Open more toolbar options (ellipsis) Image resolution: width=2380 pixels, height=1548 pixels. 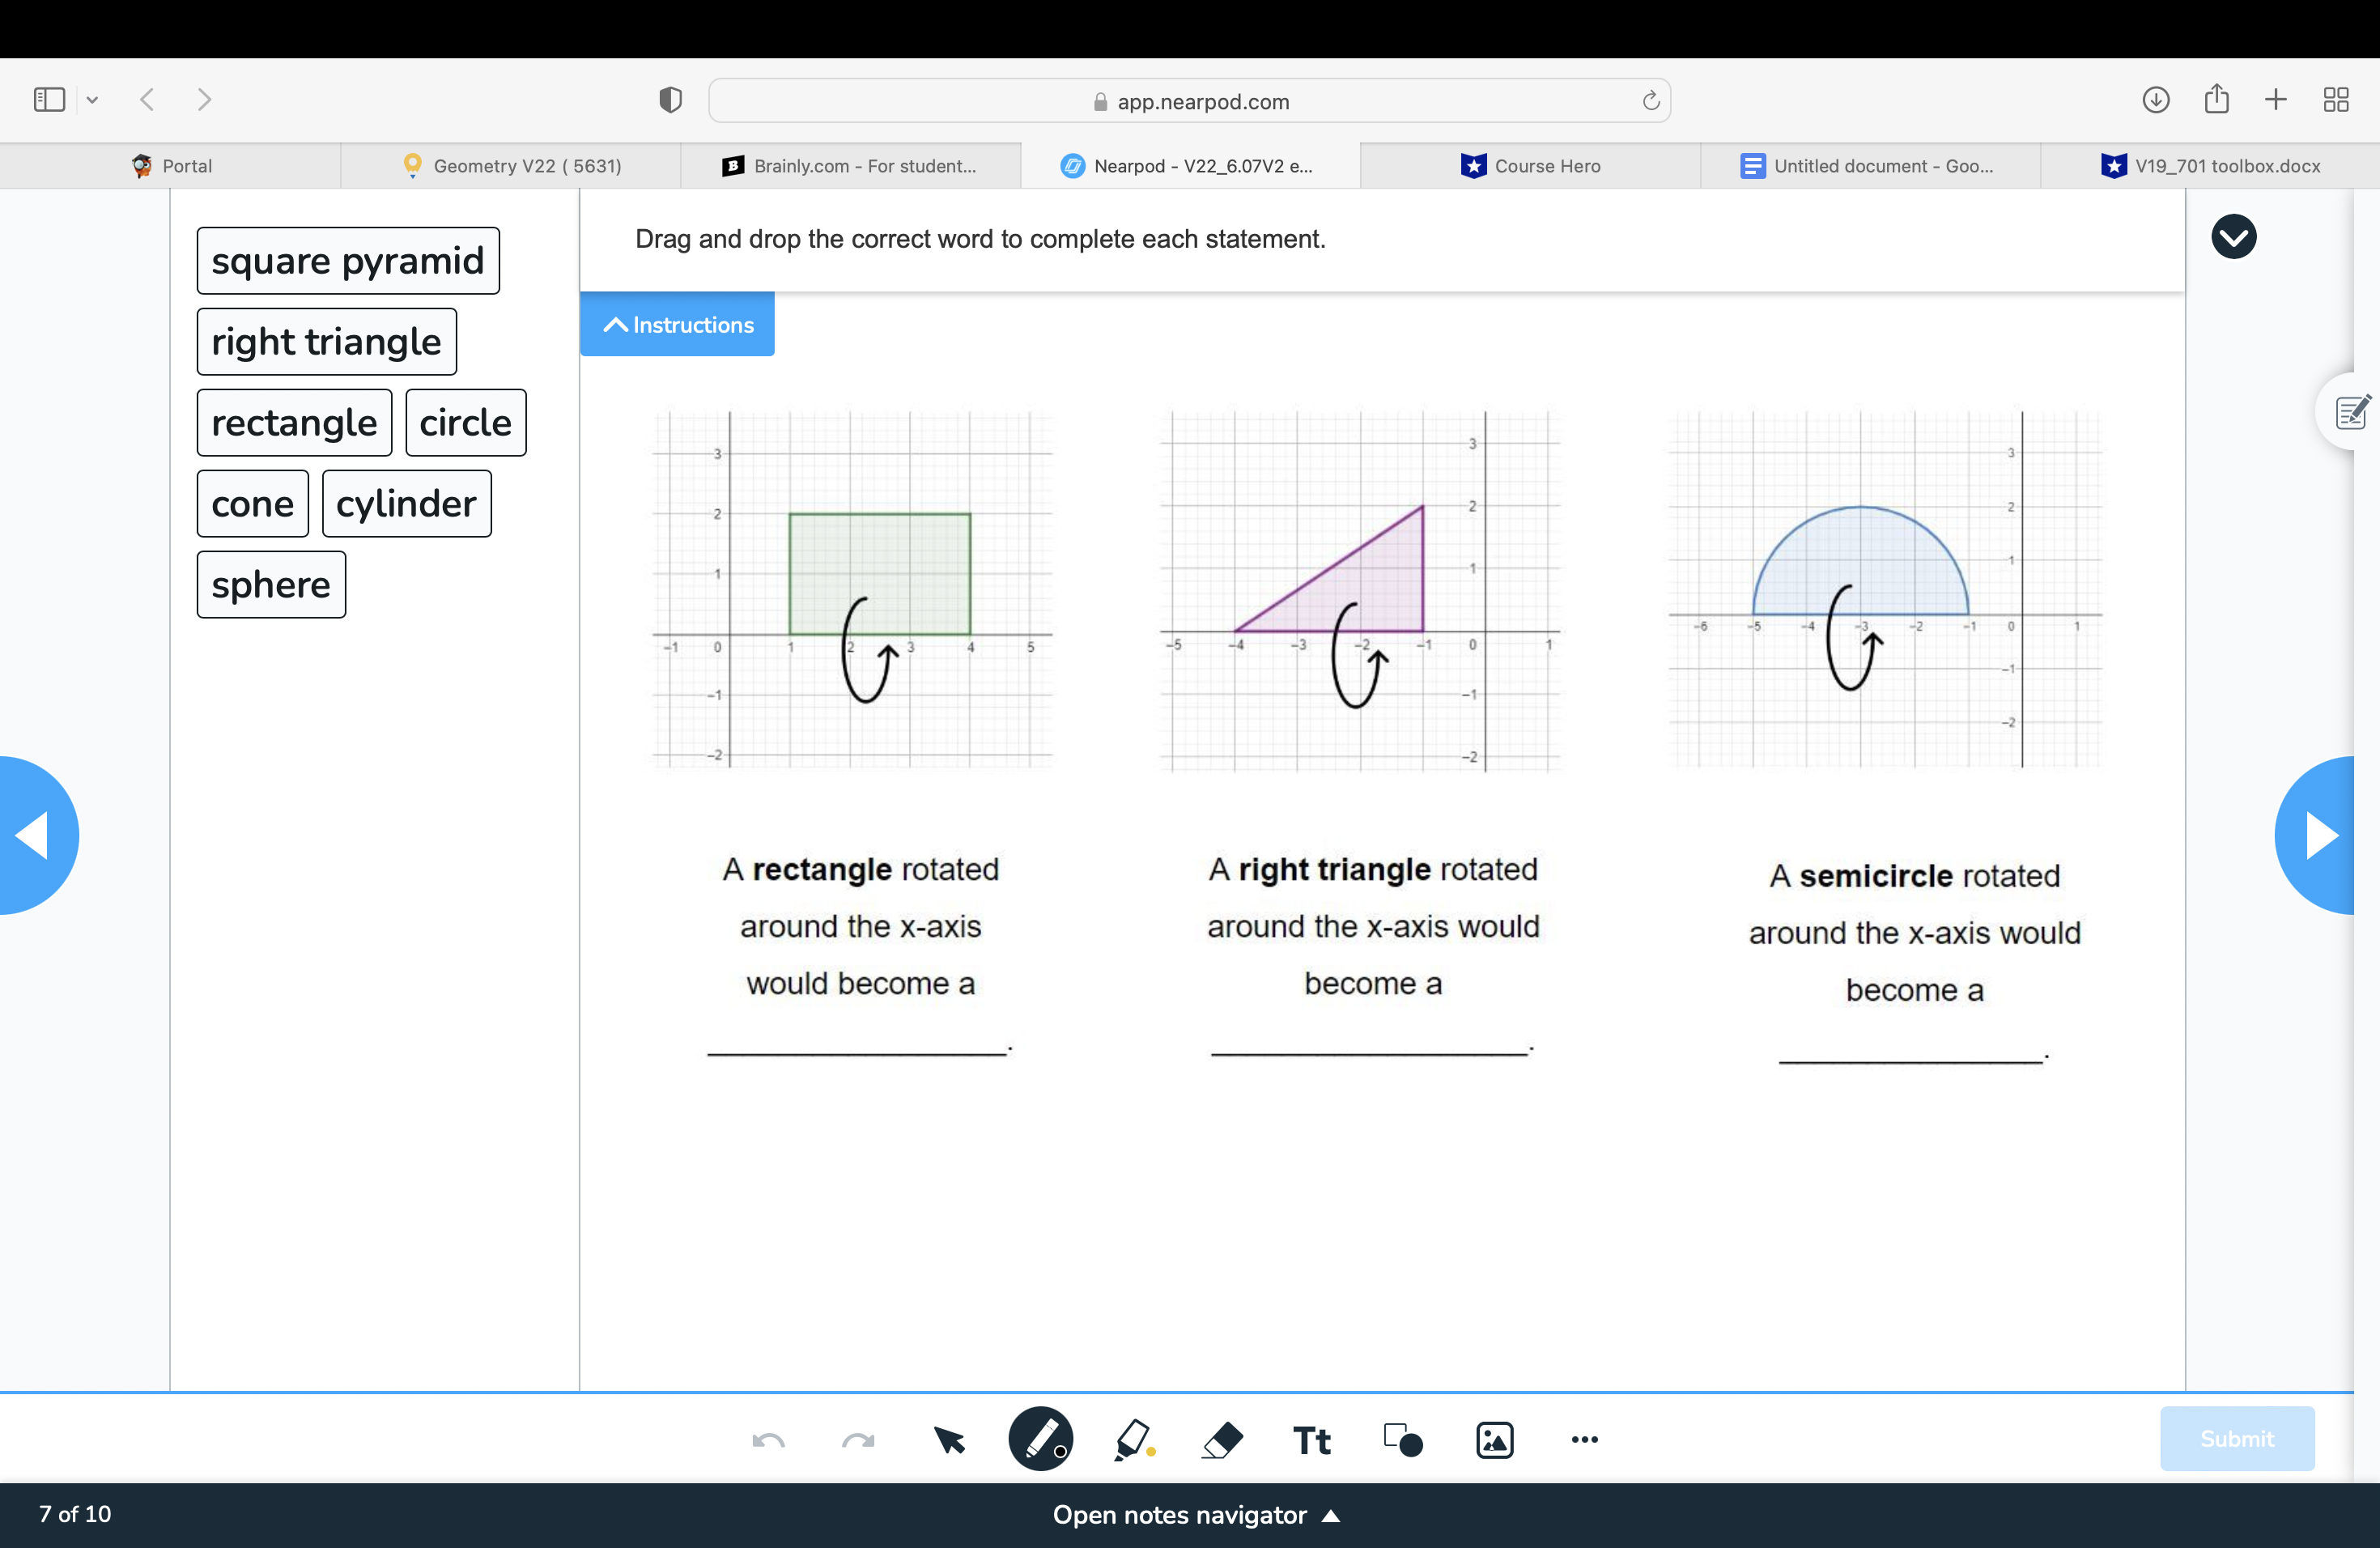pyautogui.click(x=1583, y=1440)
